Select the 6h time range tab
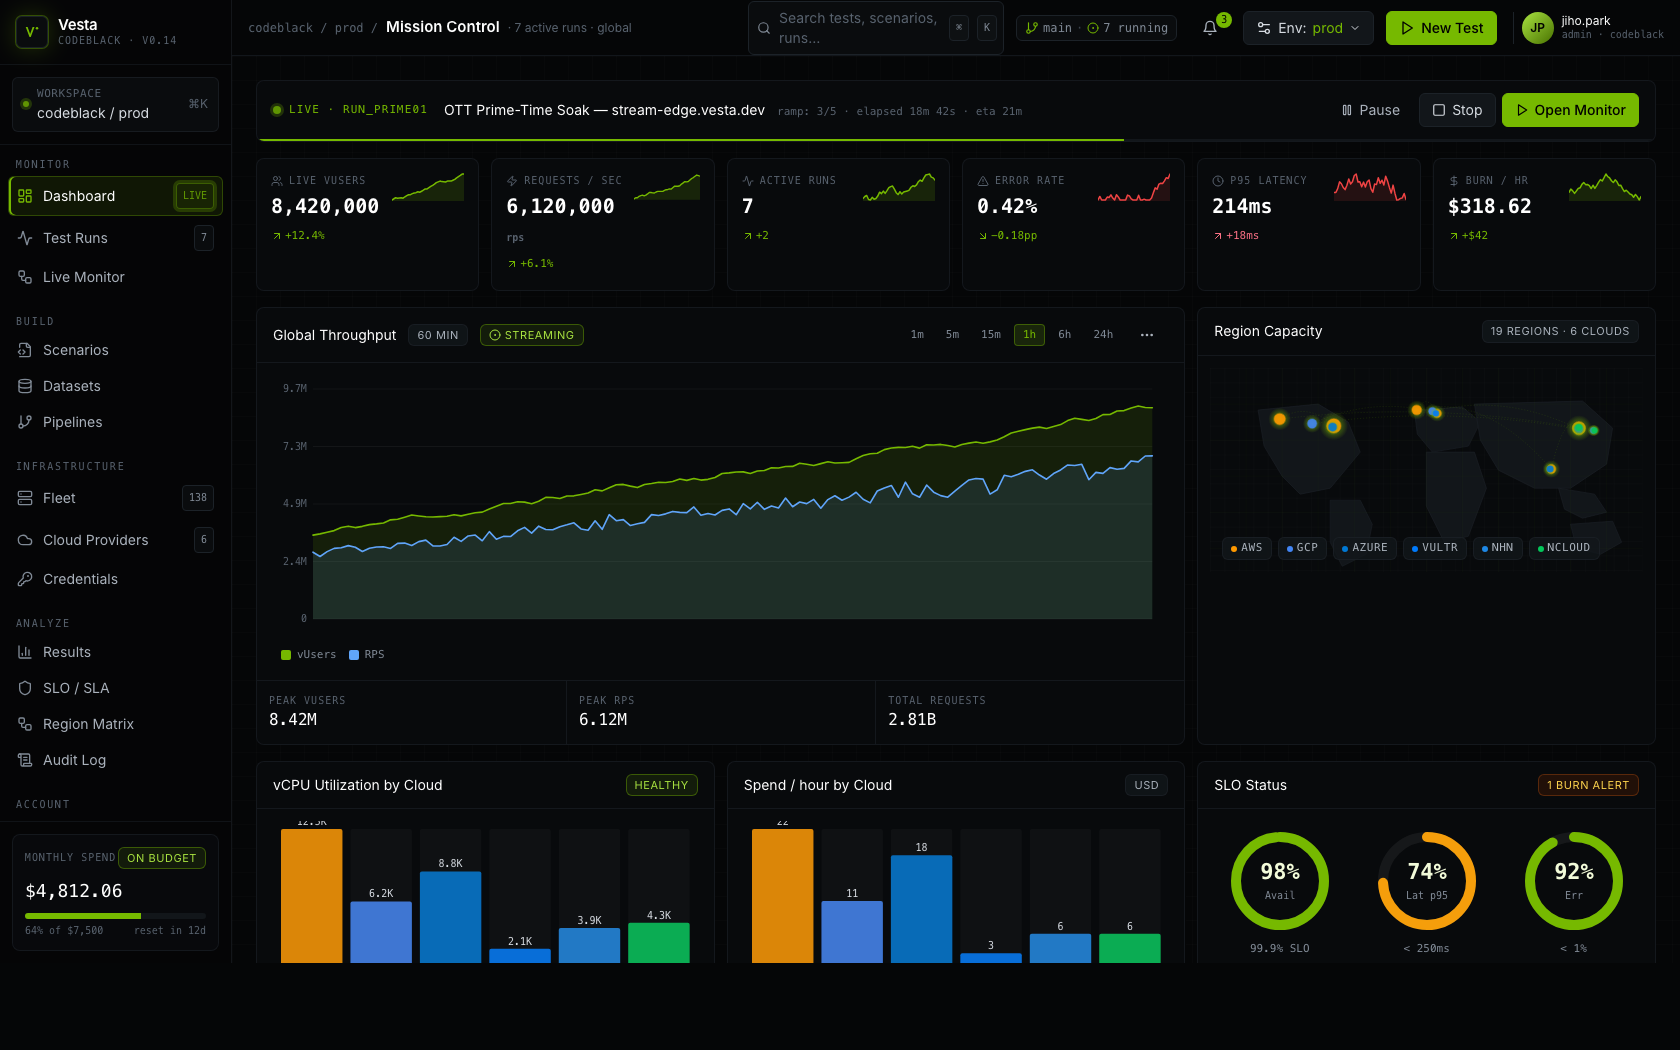1680x1050 pixels. click(1064, 335)
